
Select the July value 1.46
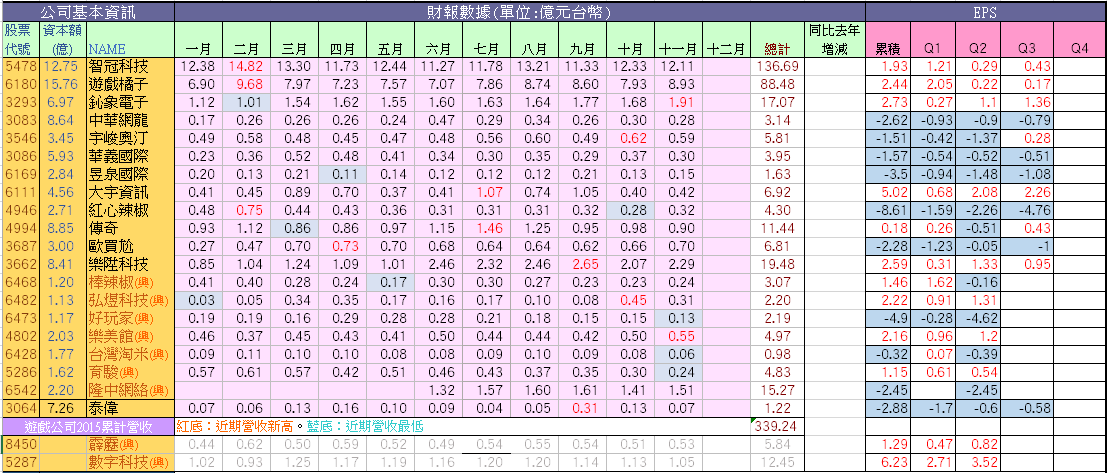pos(486,227)
